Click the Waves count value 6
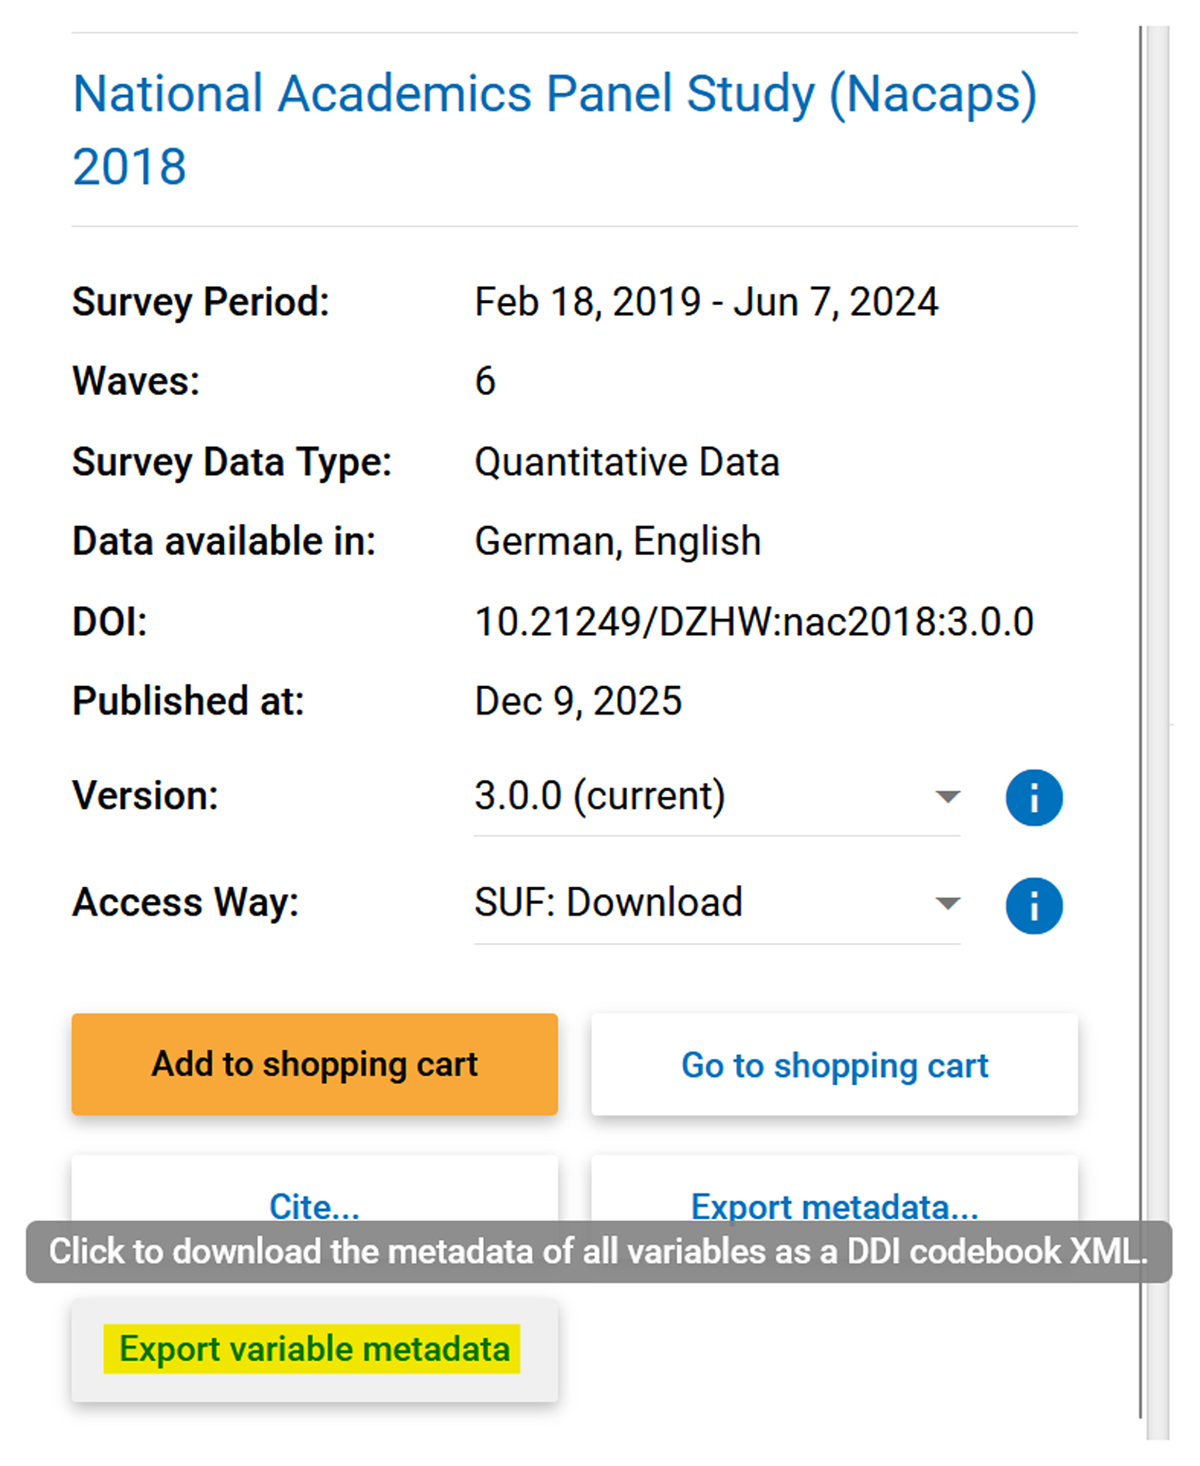The width and height of the screenshot is (1200, 1466). click(485, 381)
